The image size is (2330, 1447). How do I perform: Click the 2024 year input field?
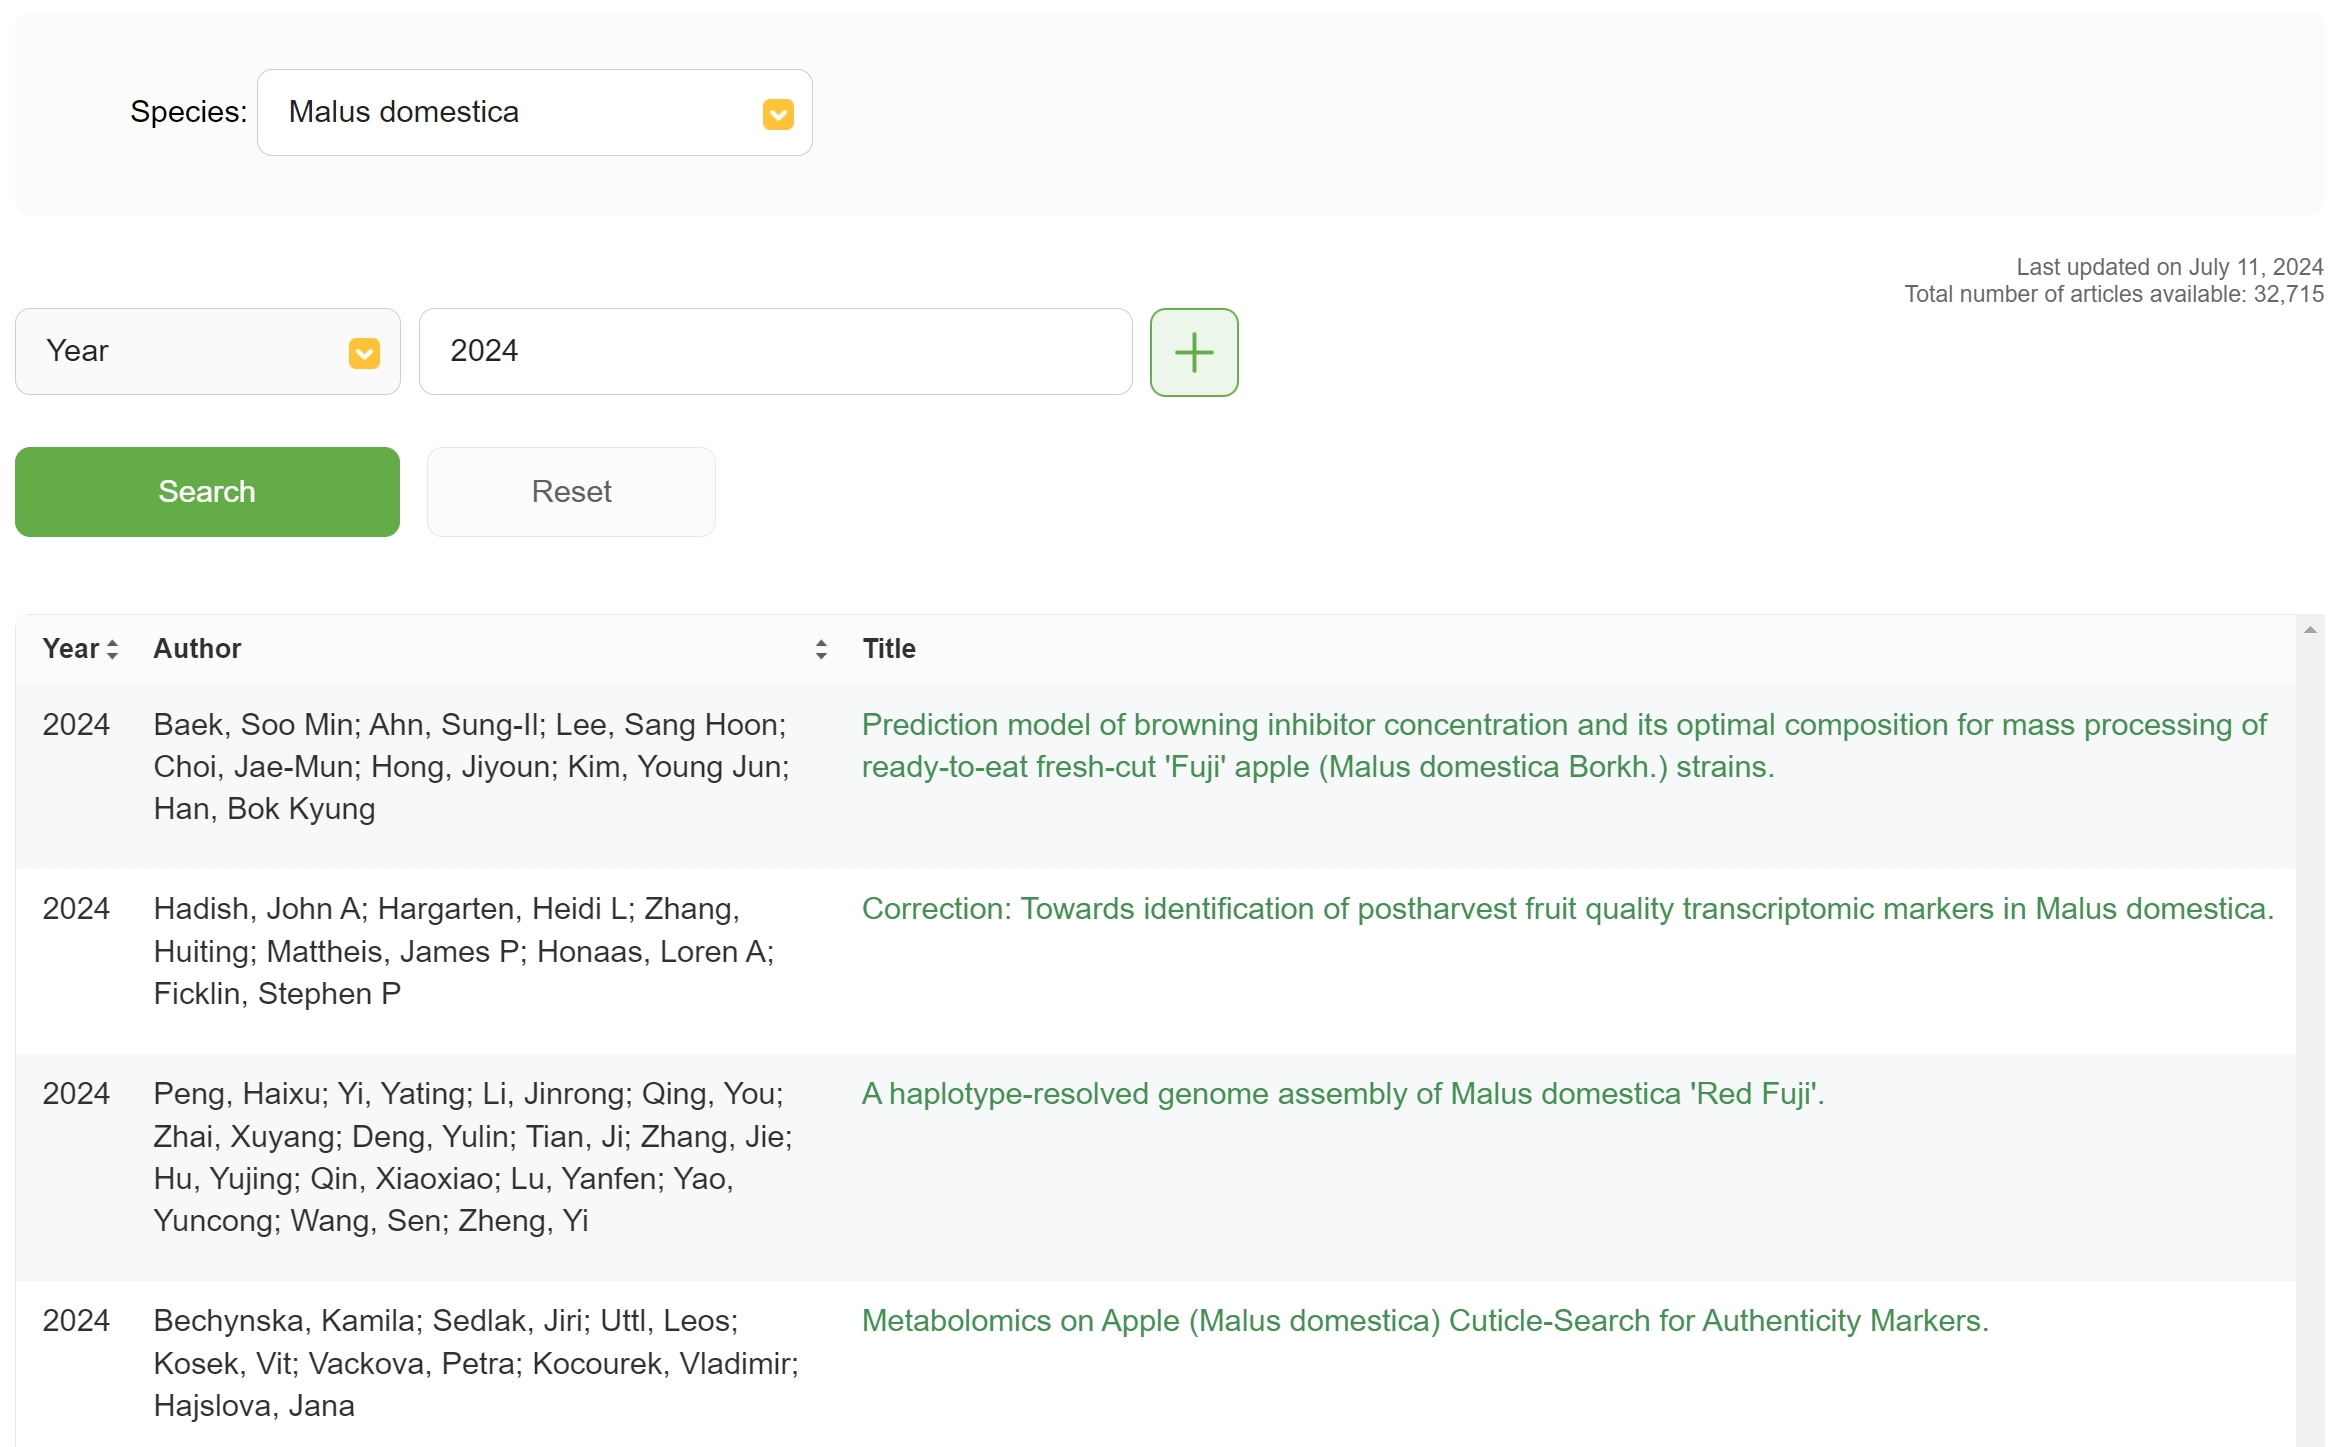point(775,351)
